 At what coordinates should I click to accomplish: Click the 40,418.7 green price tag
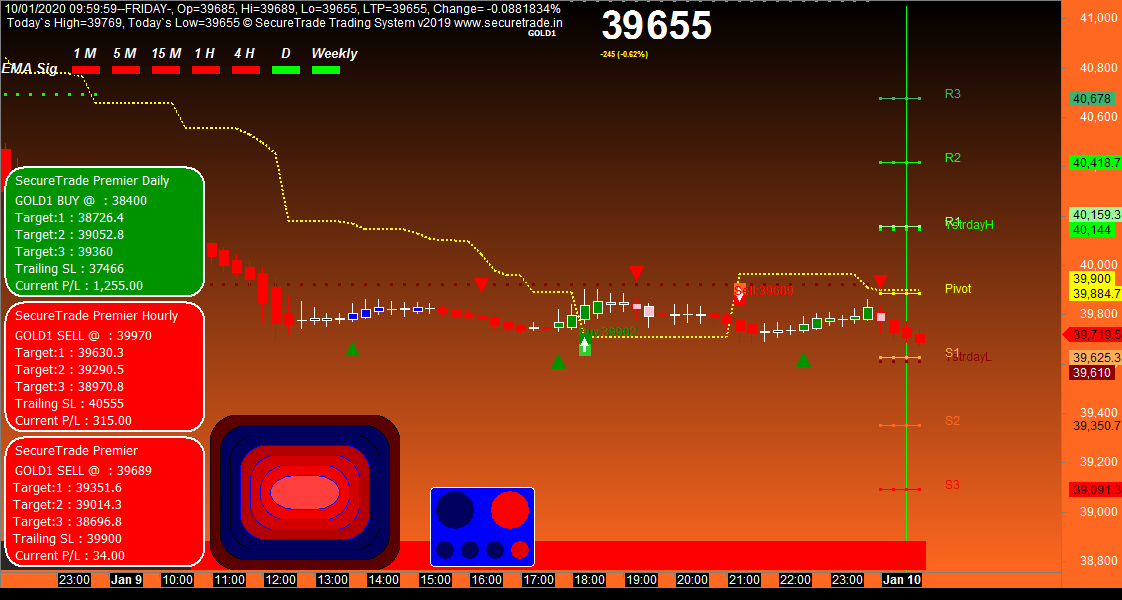point(1095,163)
